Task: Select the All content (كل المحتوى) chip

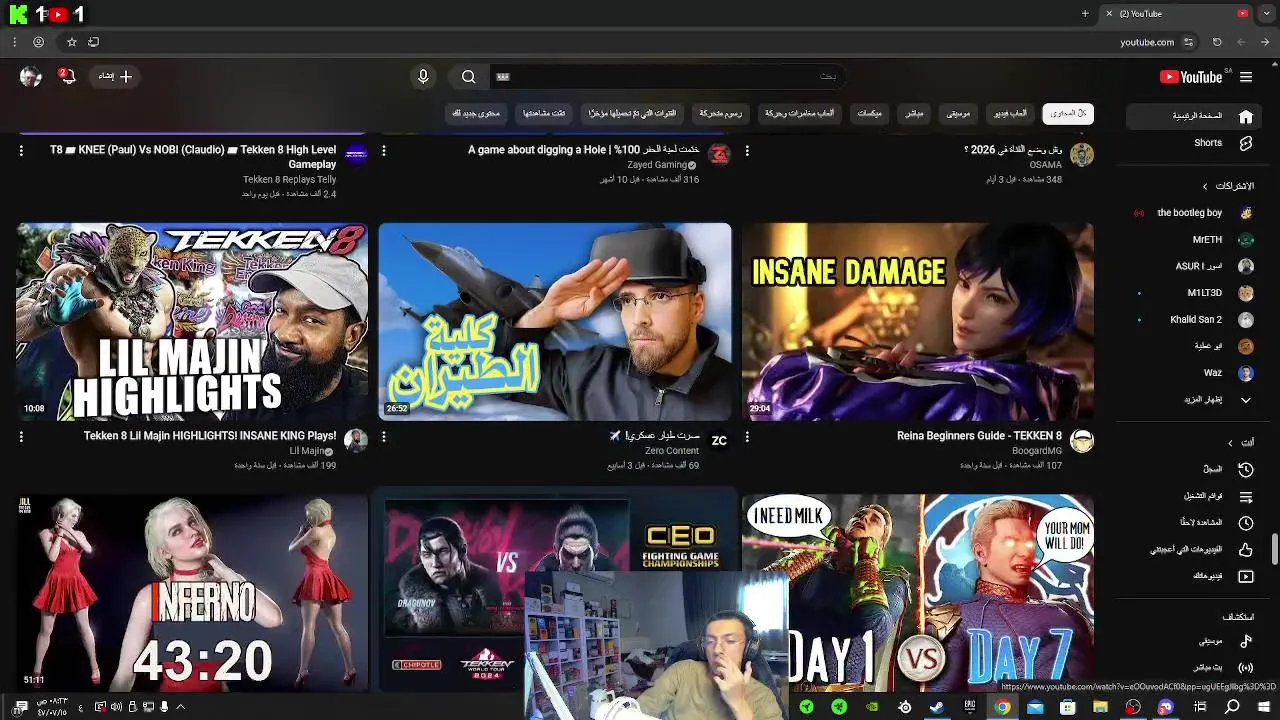Action: coord(1067,113)
